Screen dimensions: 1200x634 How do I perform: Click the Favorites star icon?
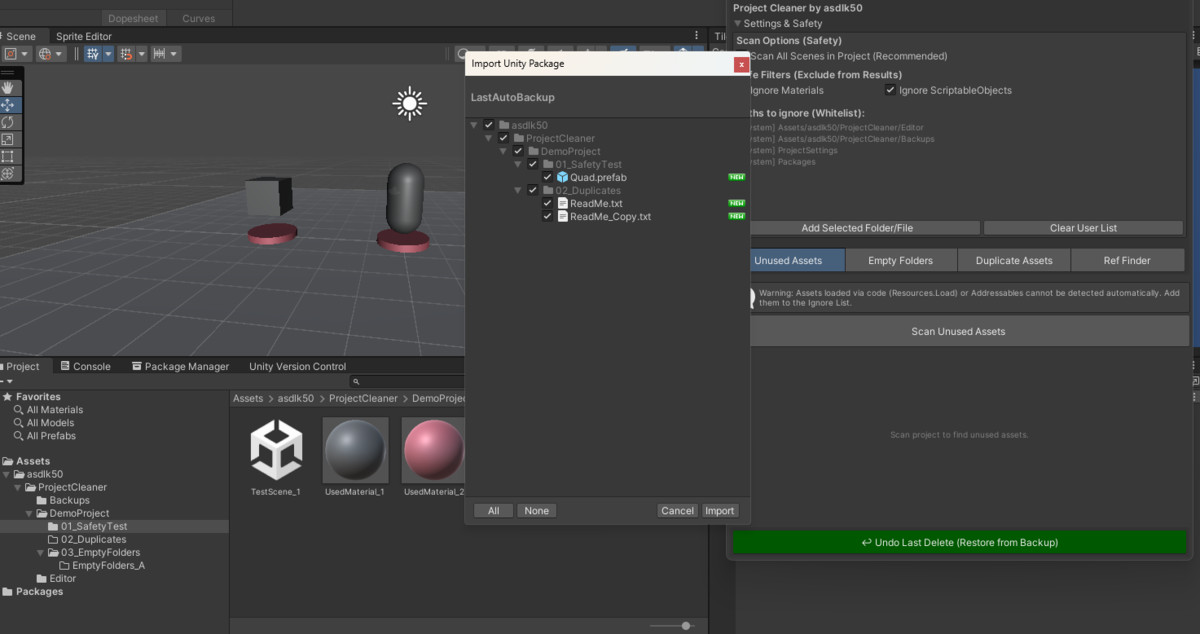8,397
